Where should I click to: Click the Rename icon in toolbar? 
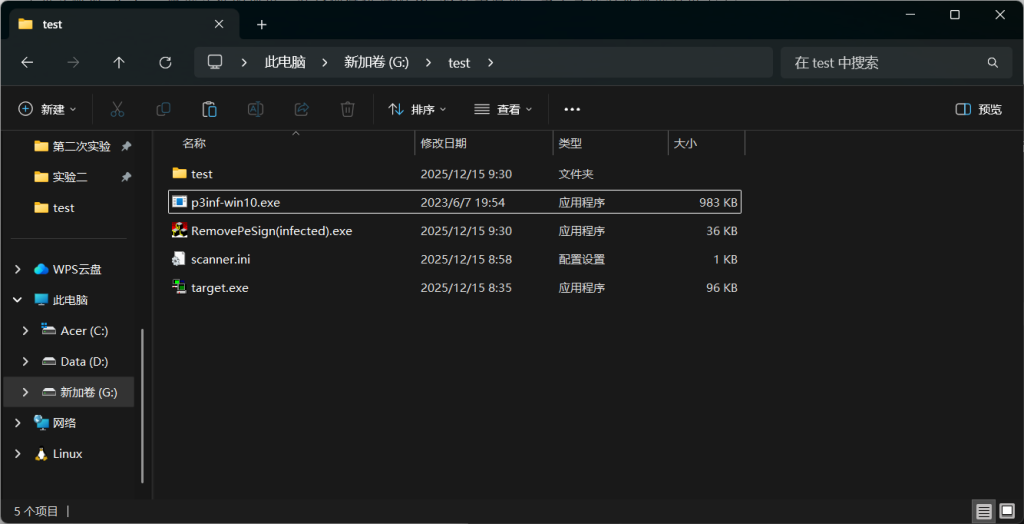(x=255, y=109)
